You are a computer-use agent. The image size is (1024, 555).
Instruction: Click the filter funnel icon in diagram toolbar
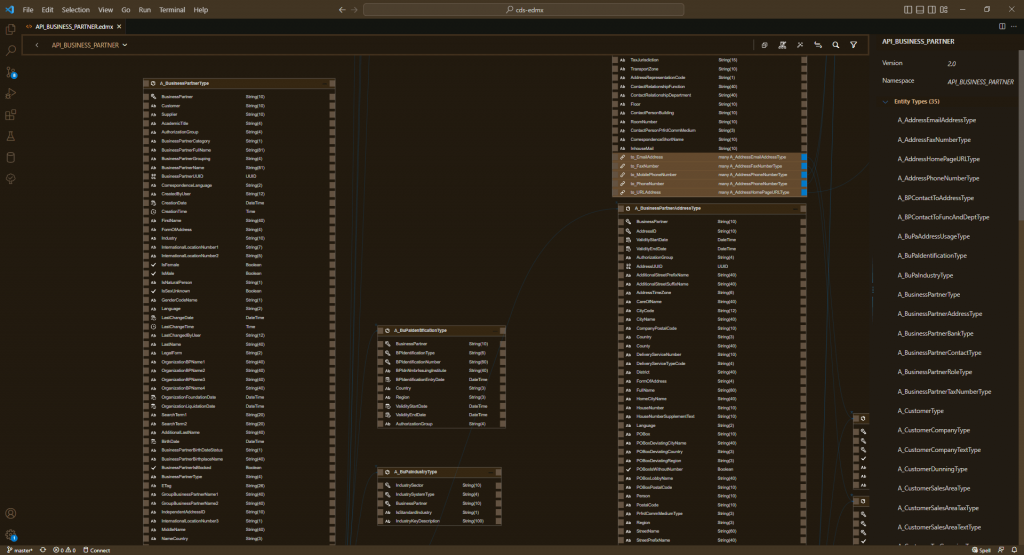854,45
